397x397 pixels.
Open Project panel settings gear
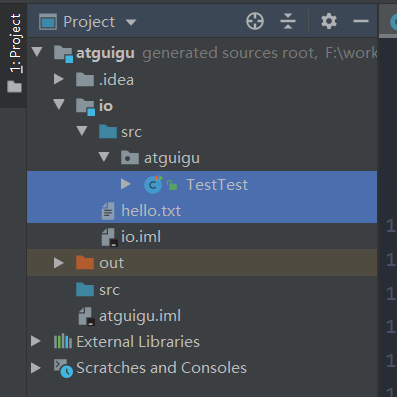pos(329,21)
